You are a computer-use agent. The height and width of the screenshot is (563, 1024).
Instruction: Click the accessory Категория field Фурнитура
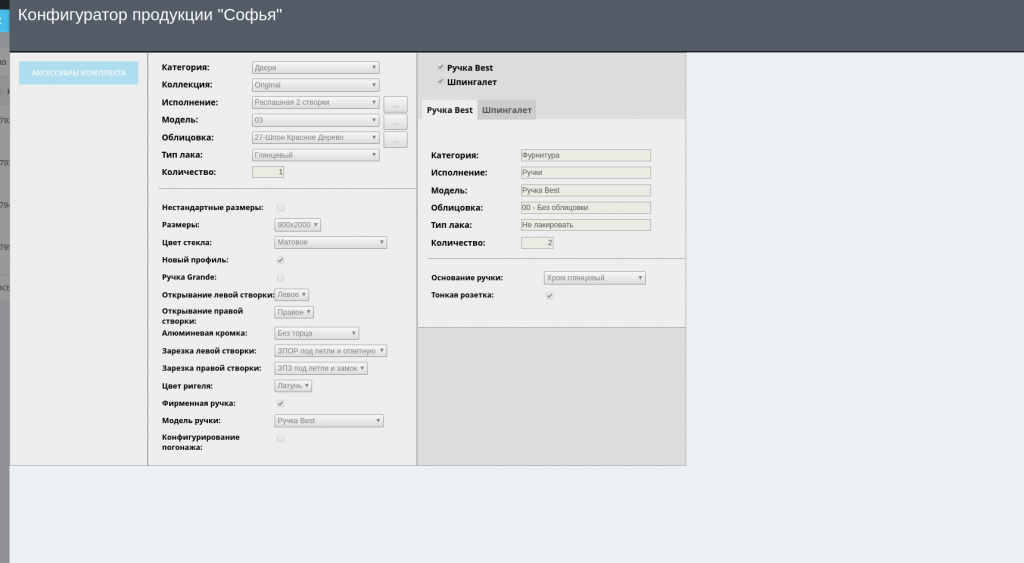[586, 155]
